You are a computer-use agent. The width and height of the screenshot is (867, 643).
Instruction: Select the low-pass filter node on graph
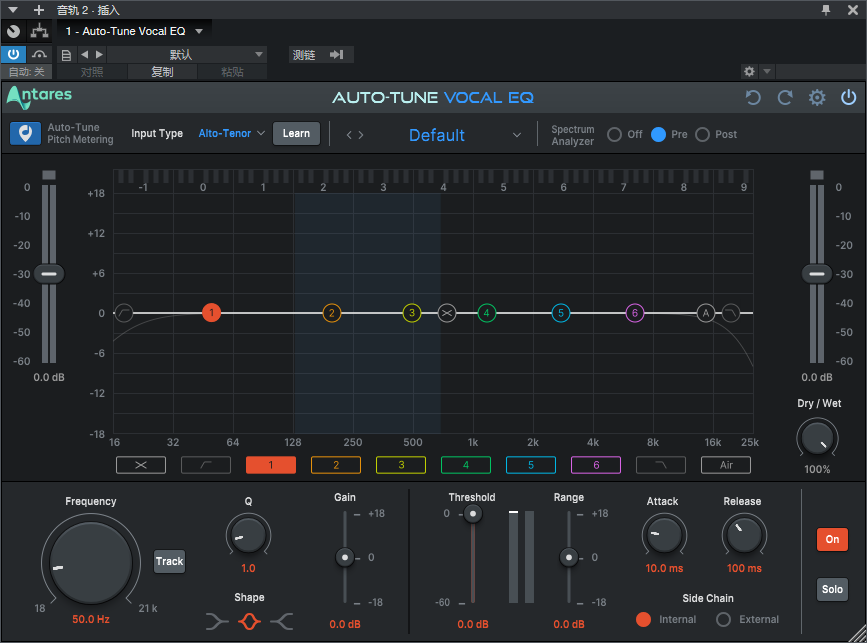(731, 313)
